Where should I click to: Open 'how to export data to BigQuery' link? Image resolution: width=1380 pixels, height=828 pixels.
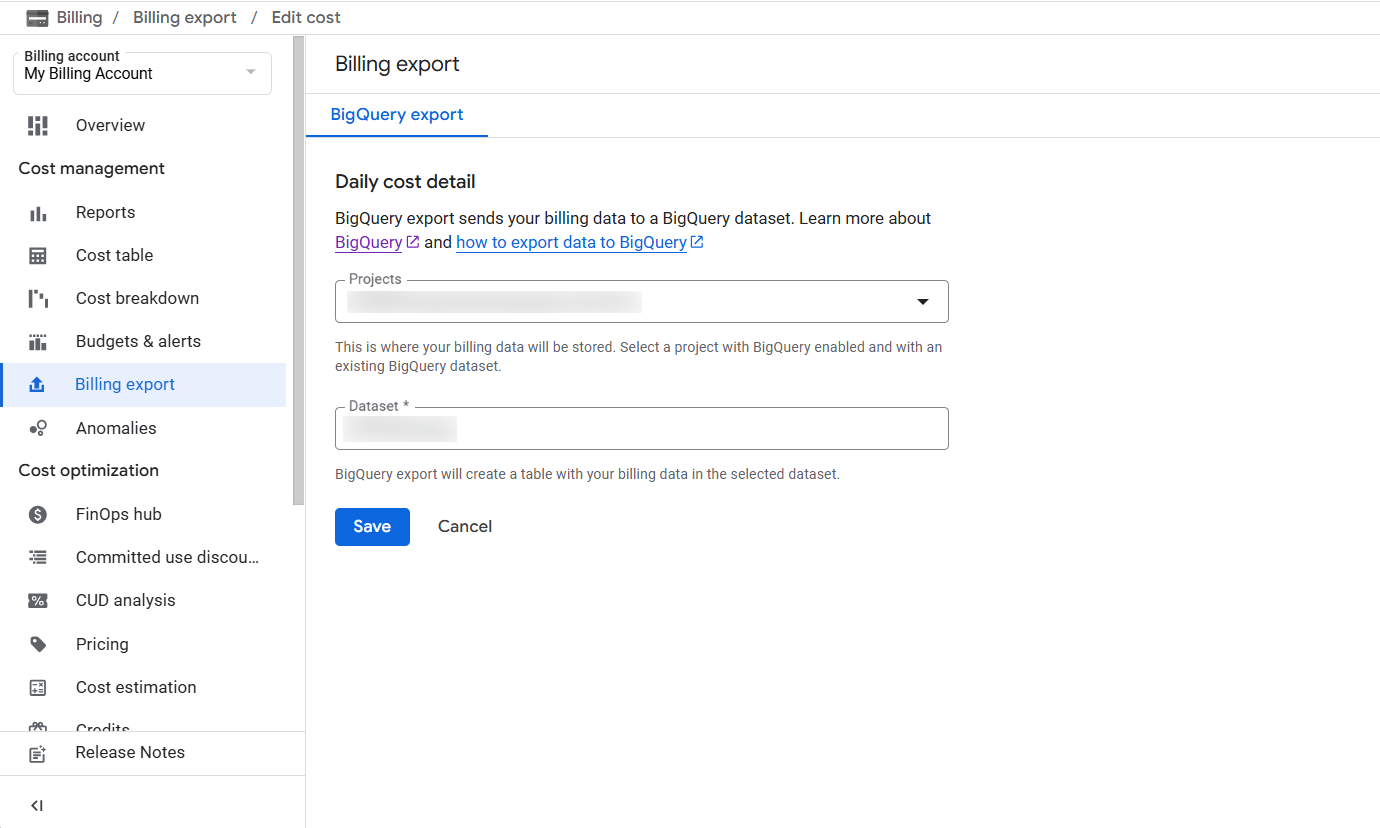point(571,243)
